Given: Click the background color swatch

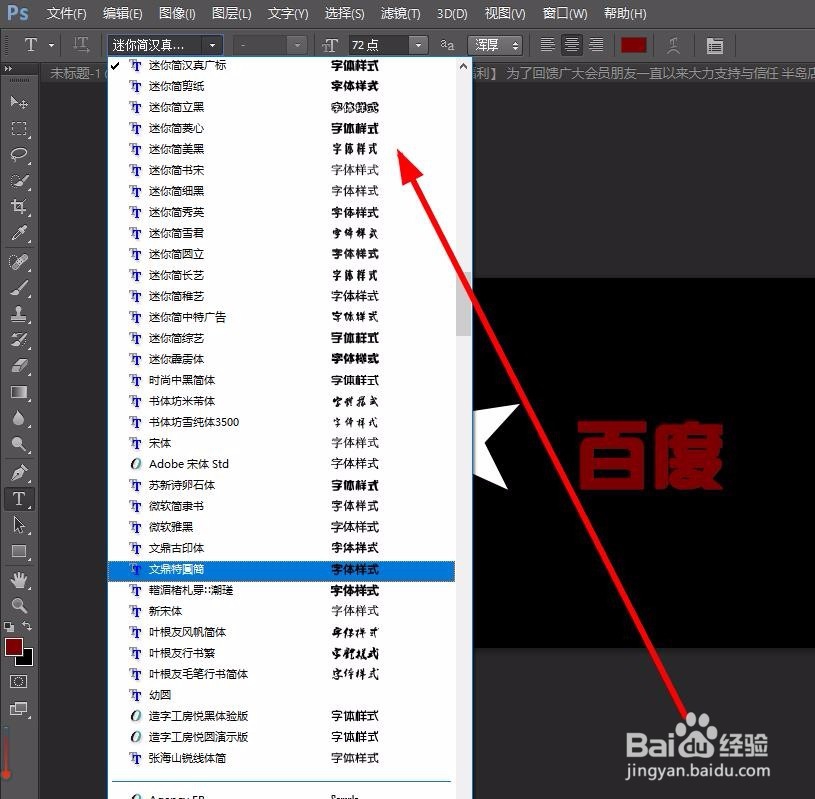Looking at the screenshot, I should pyautogui.click(x=27, y=660).
